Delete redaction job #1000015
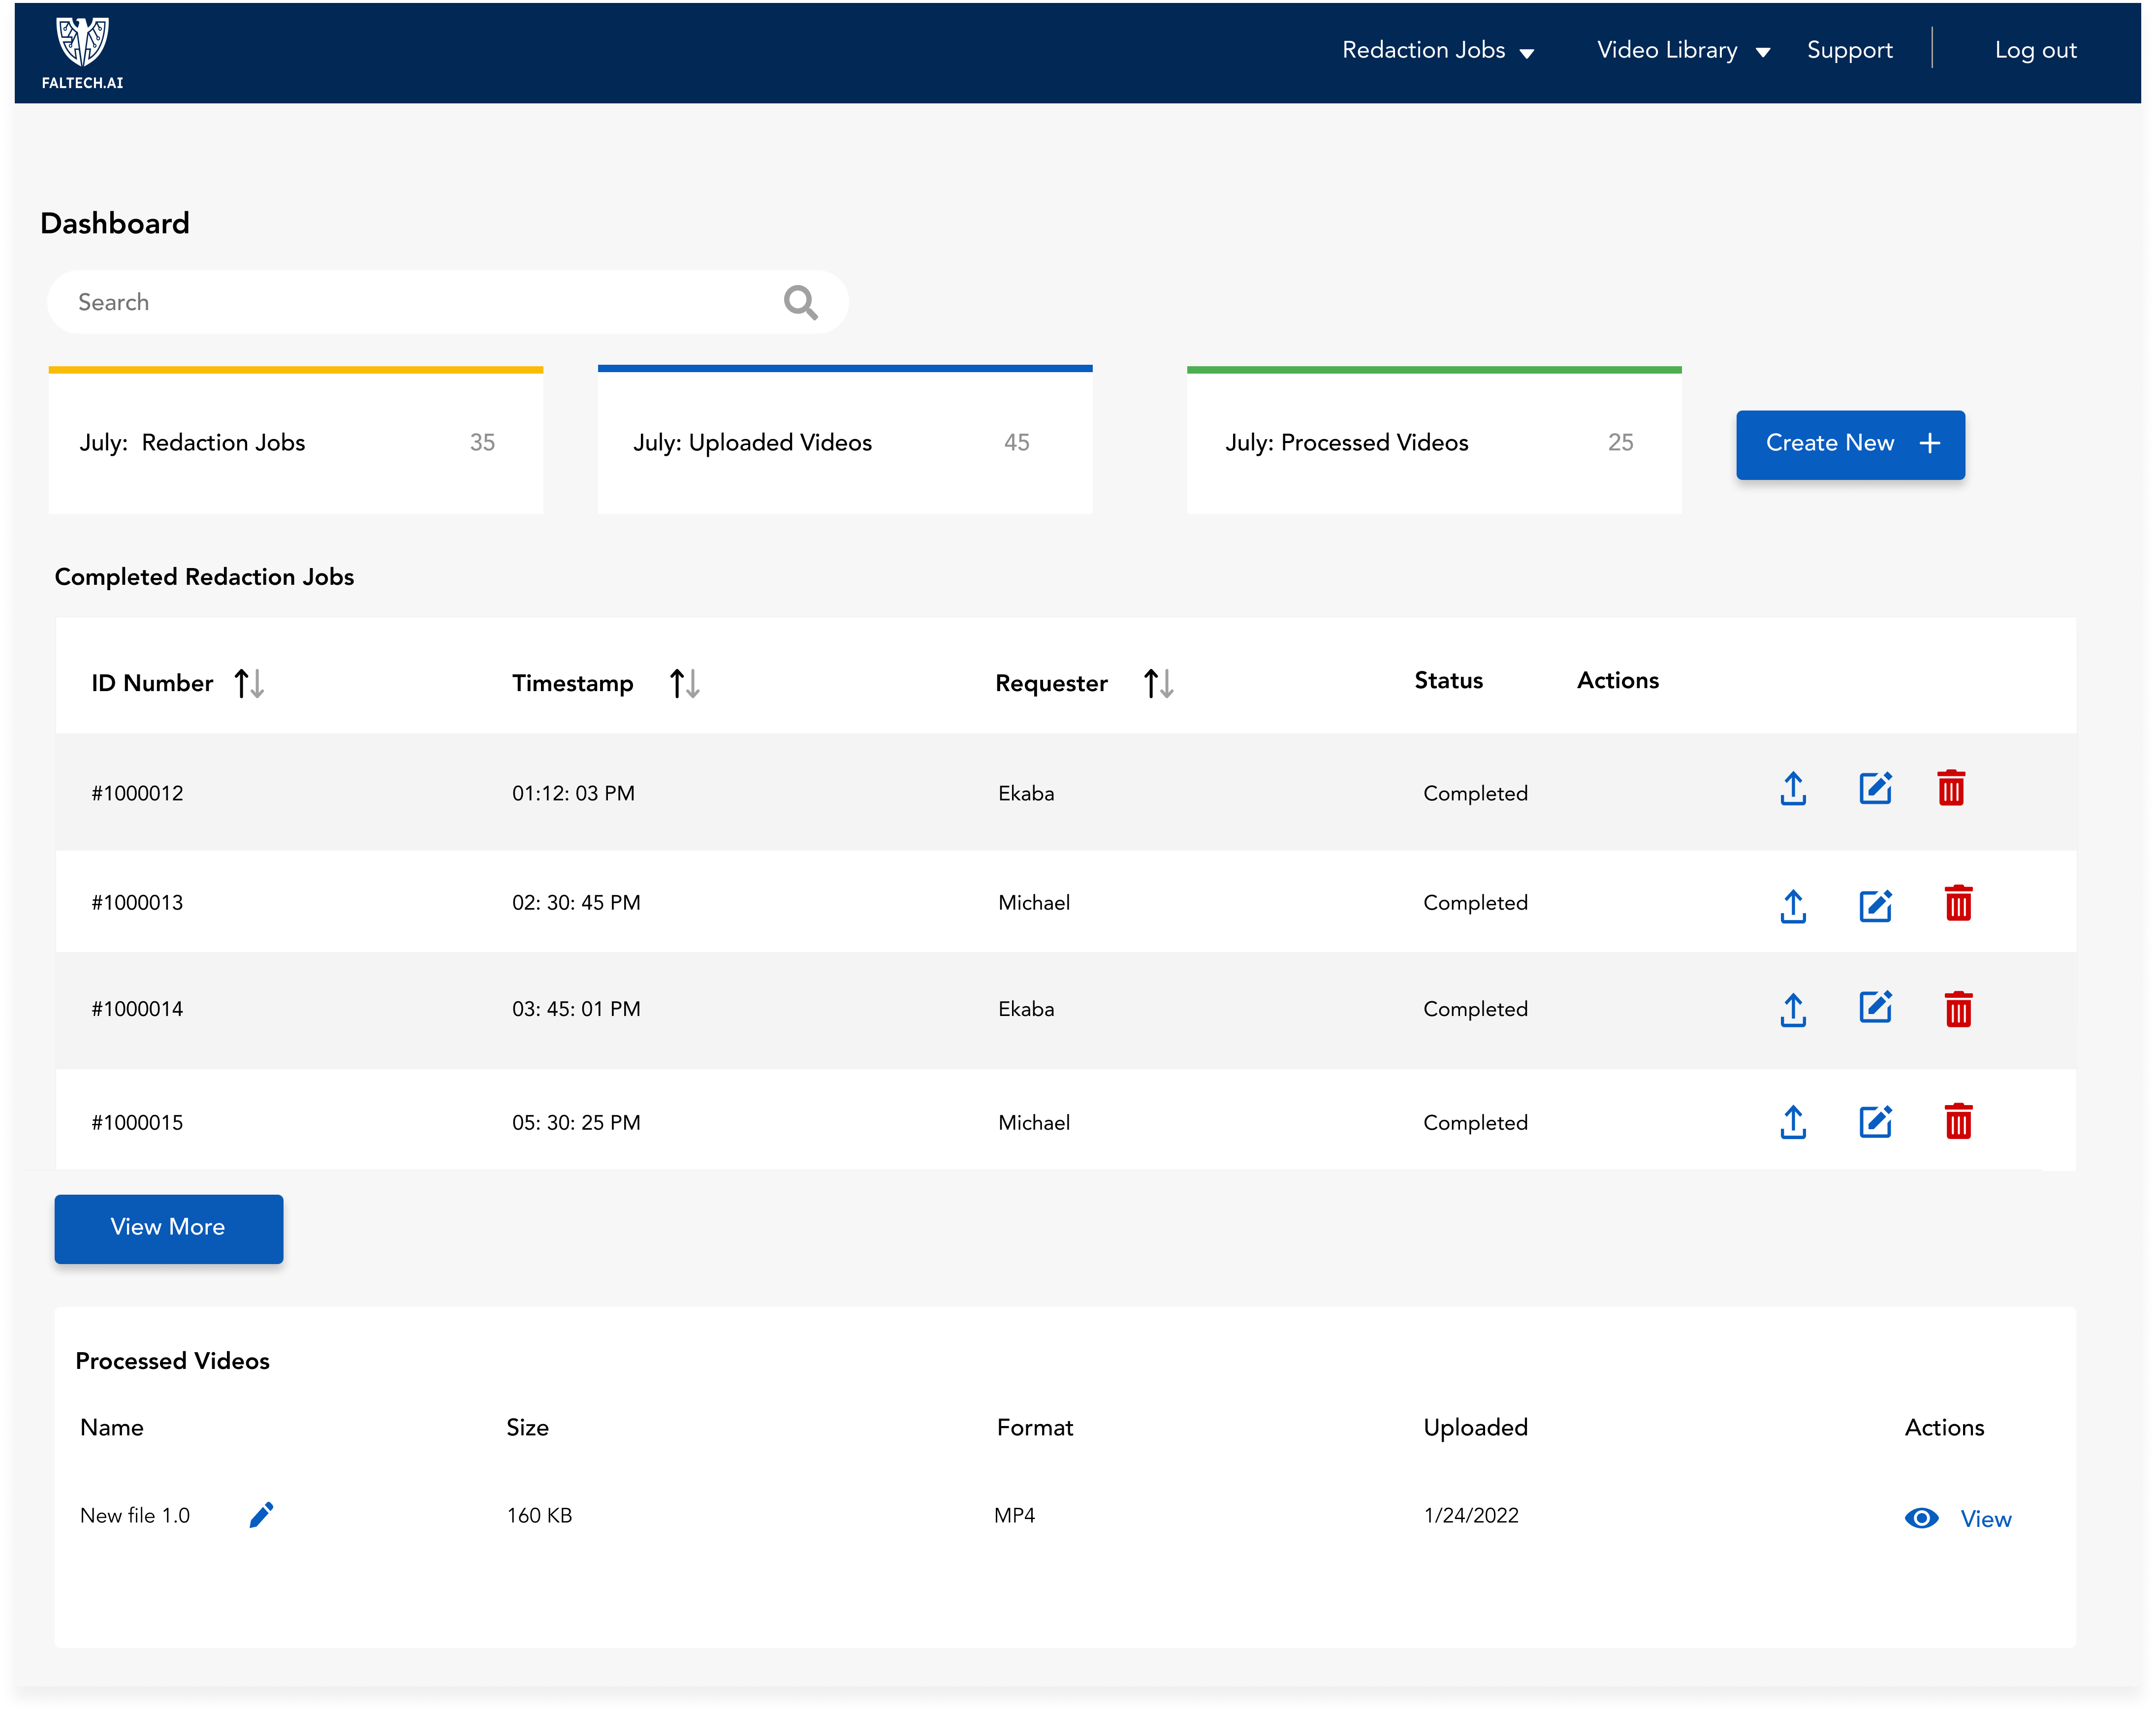Viewport: 2156px width, 1713px height. (x=1958, y=1121)
